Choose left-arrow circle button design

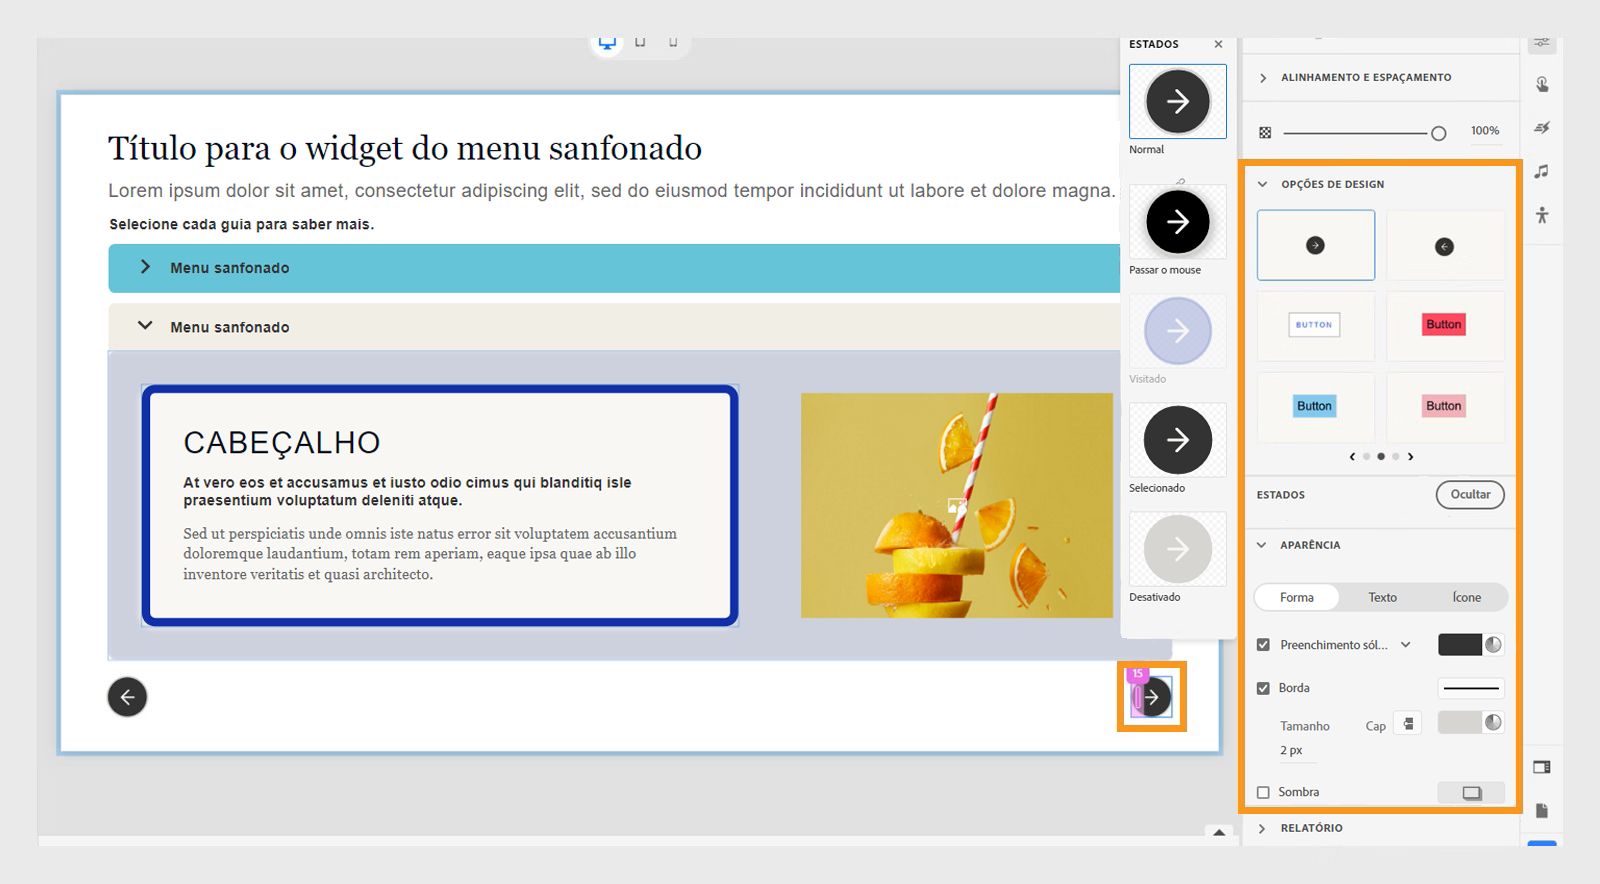pos(1445,245)
